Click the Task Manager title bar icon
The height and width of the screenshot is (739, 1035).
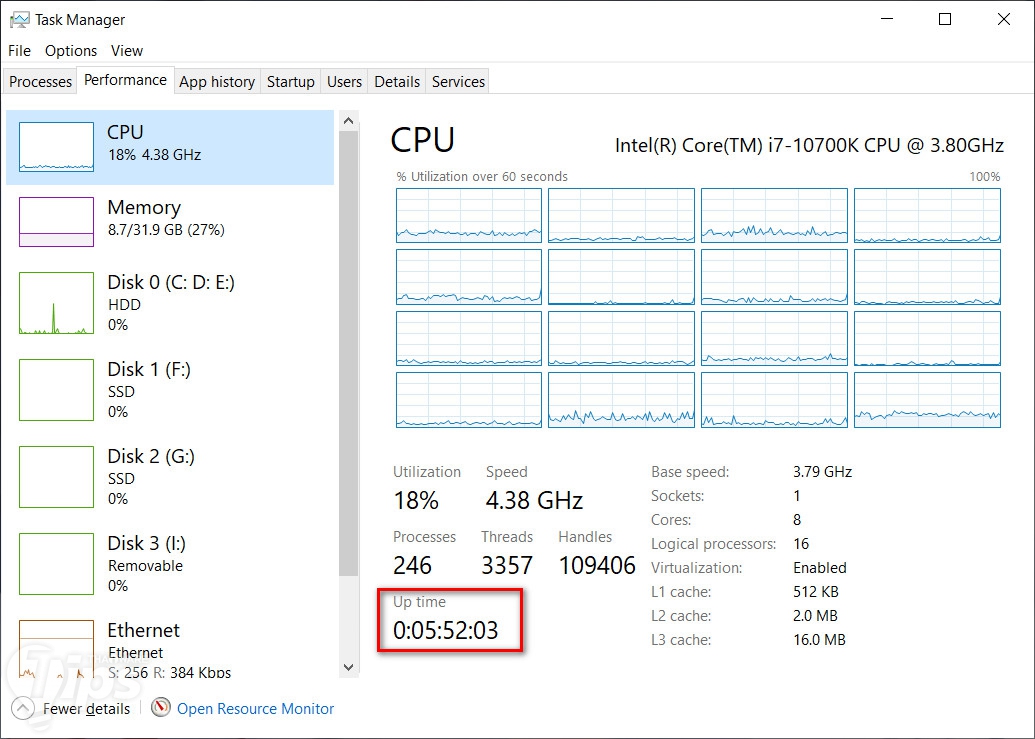pyautogui.click(x=20, y=19)
